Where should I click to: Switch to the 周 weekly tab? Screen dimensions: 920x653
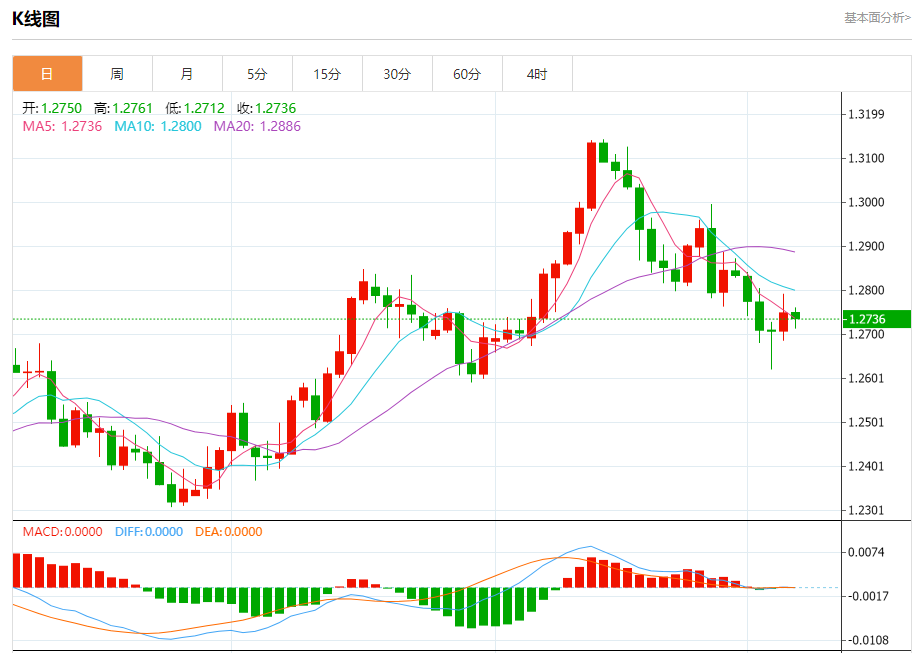point(117,74)
